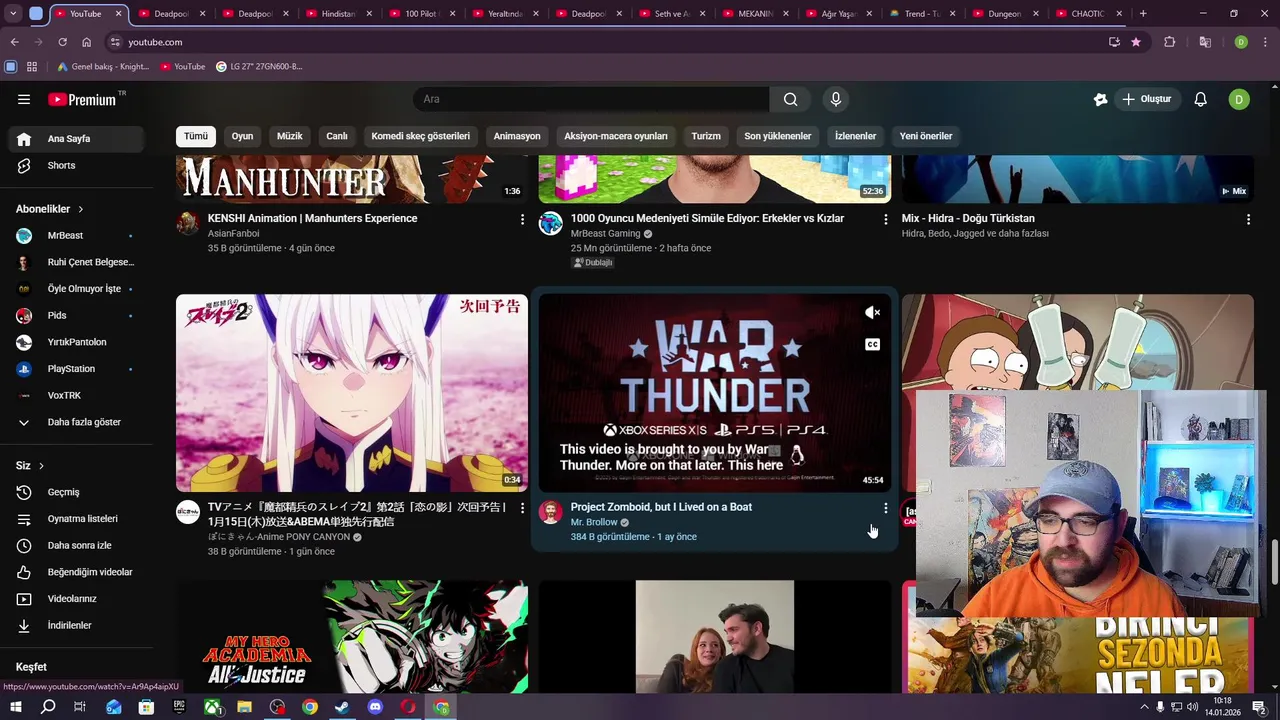Click the sparkle icon left of Oluştur
1280x720 pixels.
coord(1100,99)
